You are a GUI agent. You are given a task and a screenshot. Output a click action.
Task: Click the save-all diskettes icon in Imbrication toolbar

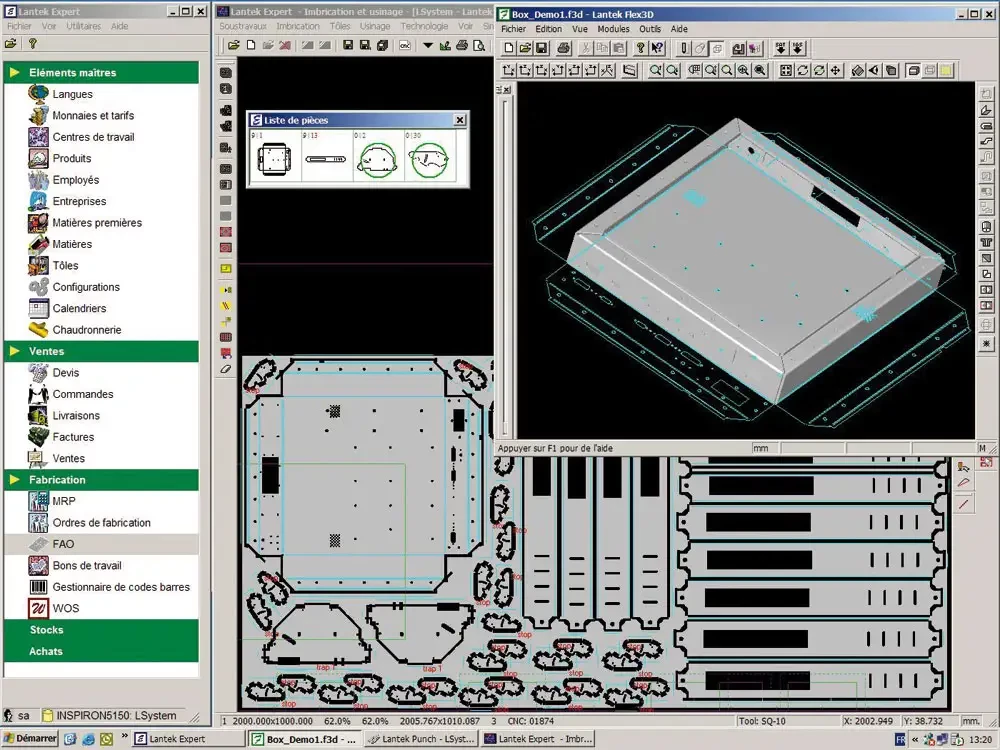pos(382,45)
